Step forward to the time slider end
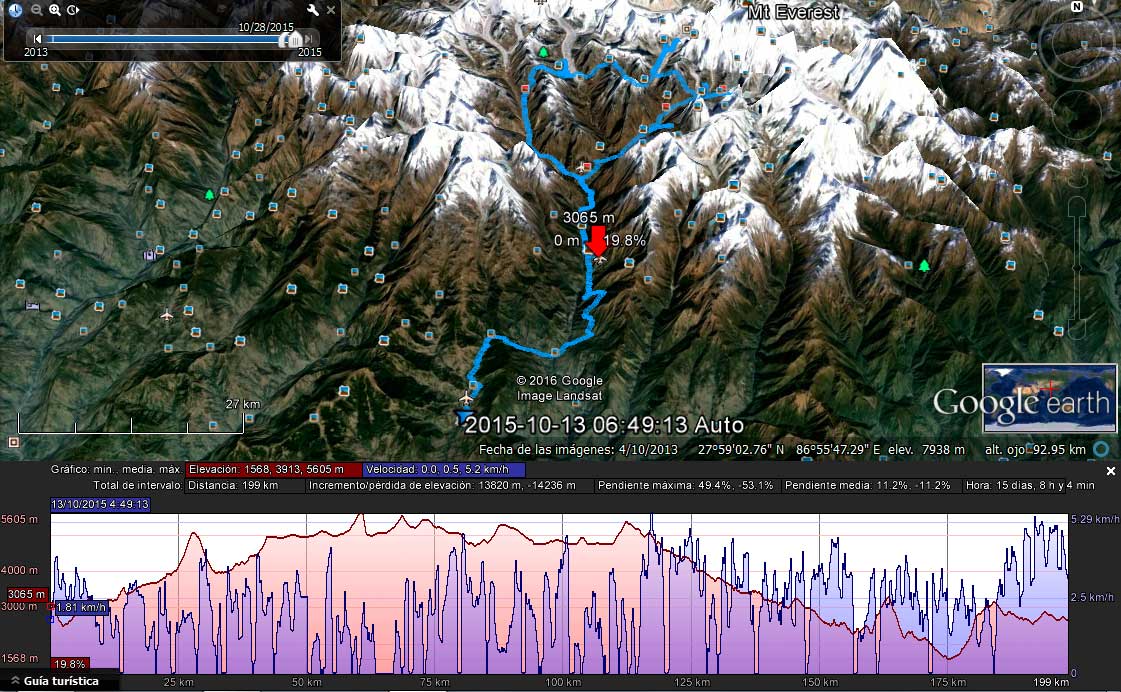The height and width of the screenshot is (692, 1121). (x=309, y=39)
